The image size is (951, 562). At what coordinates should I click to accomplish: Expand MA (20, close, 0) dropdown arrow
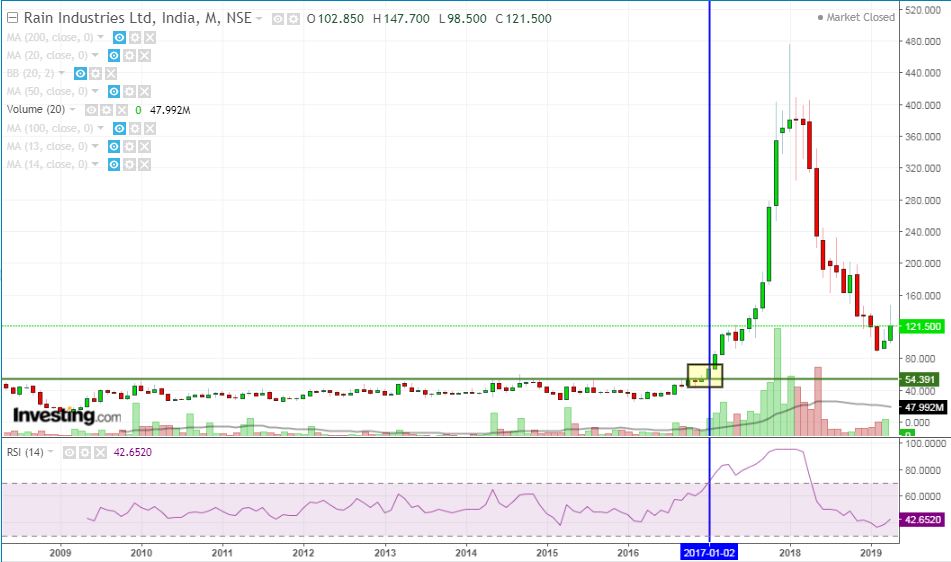(x=95, y=56)
